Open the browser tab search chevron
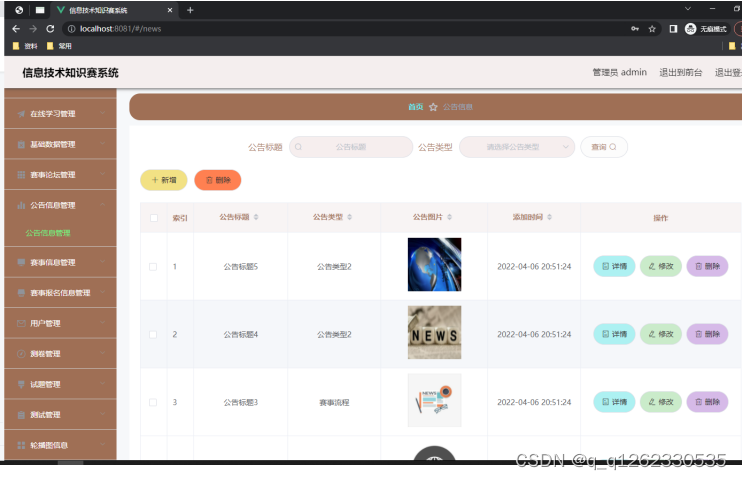742x480 pixels. click(688, 9)
